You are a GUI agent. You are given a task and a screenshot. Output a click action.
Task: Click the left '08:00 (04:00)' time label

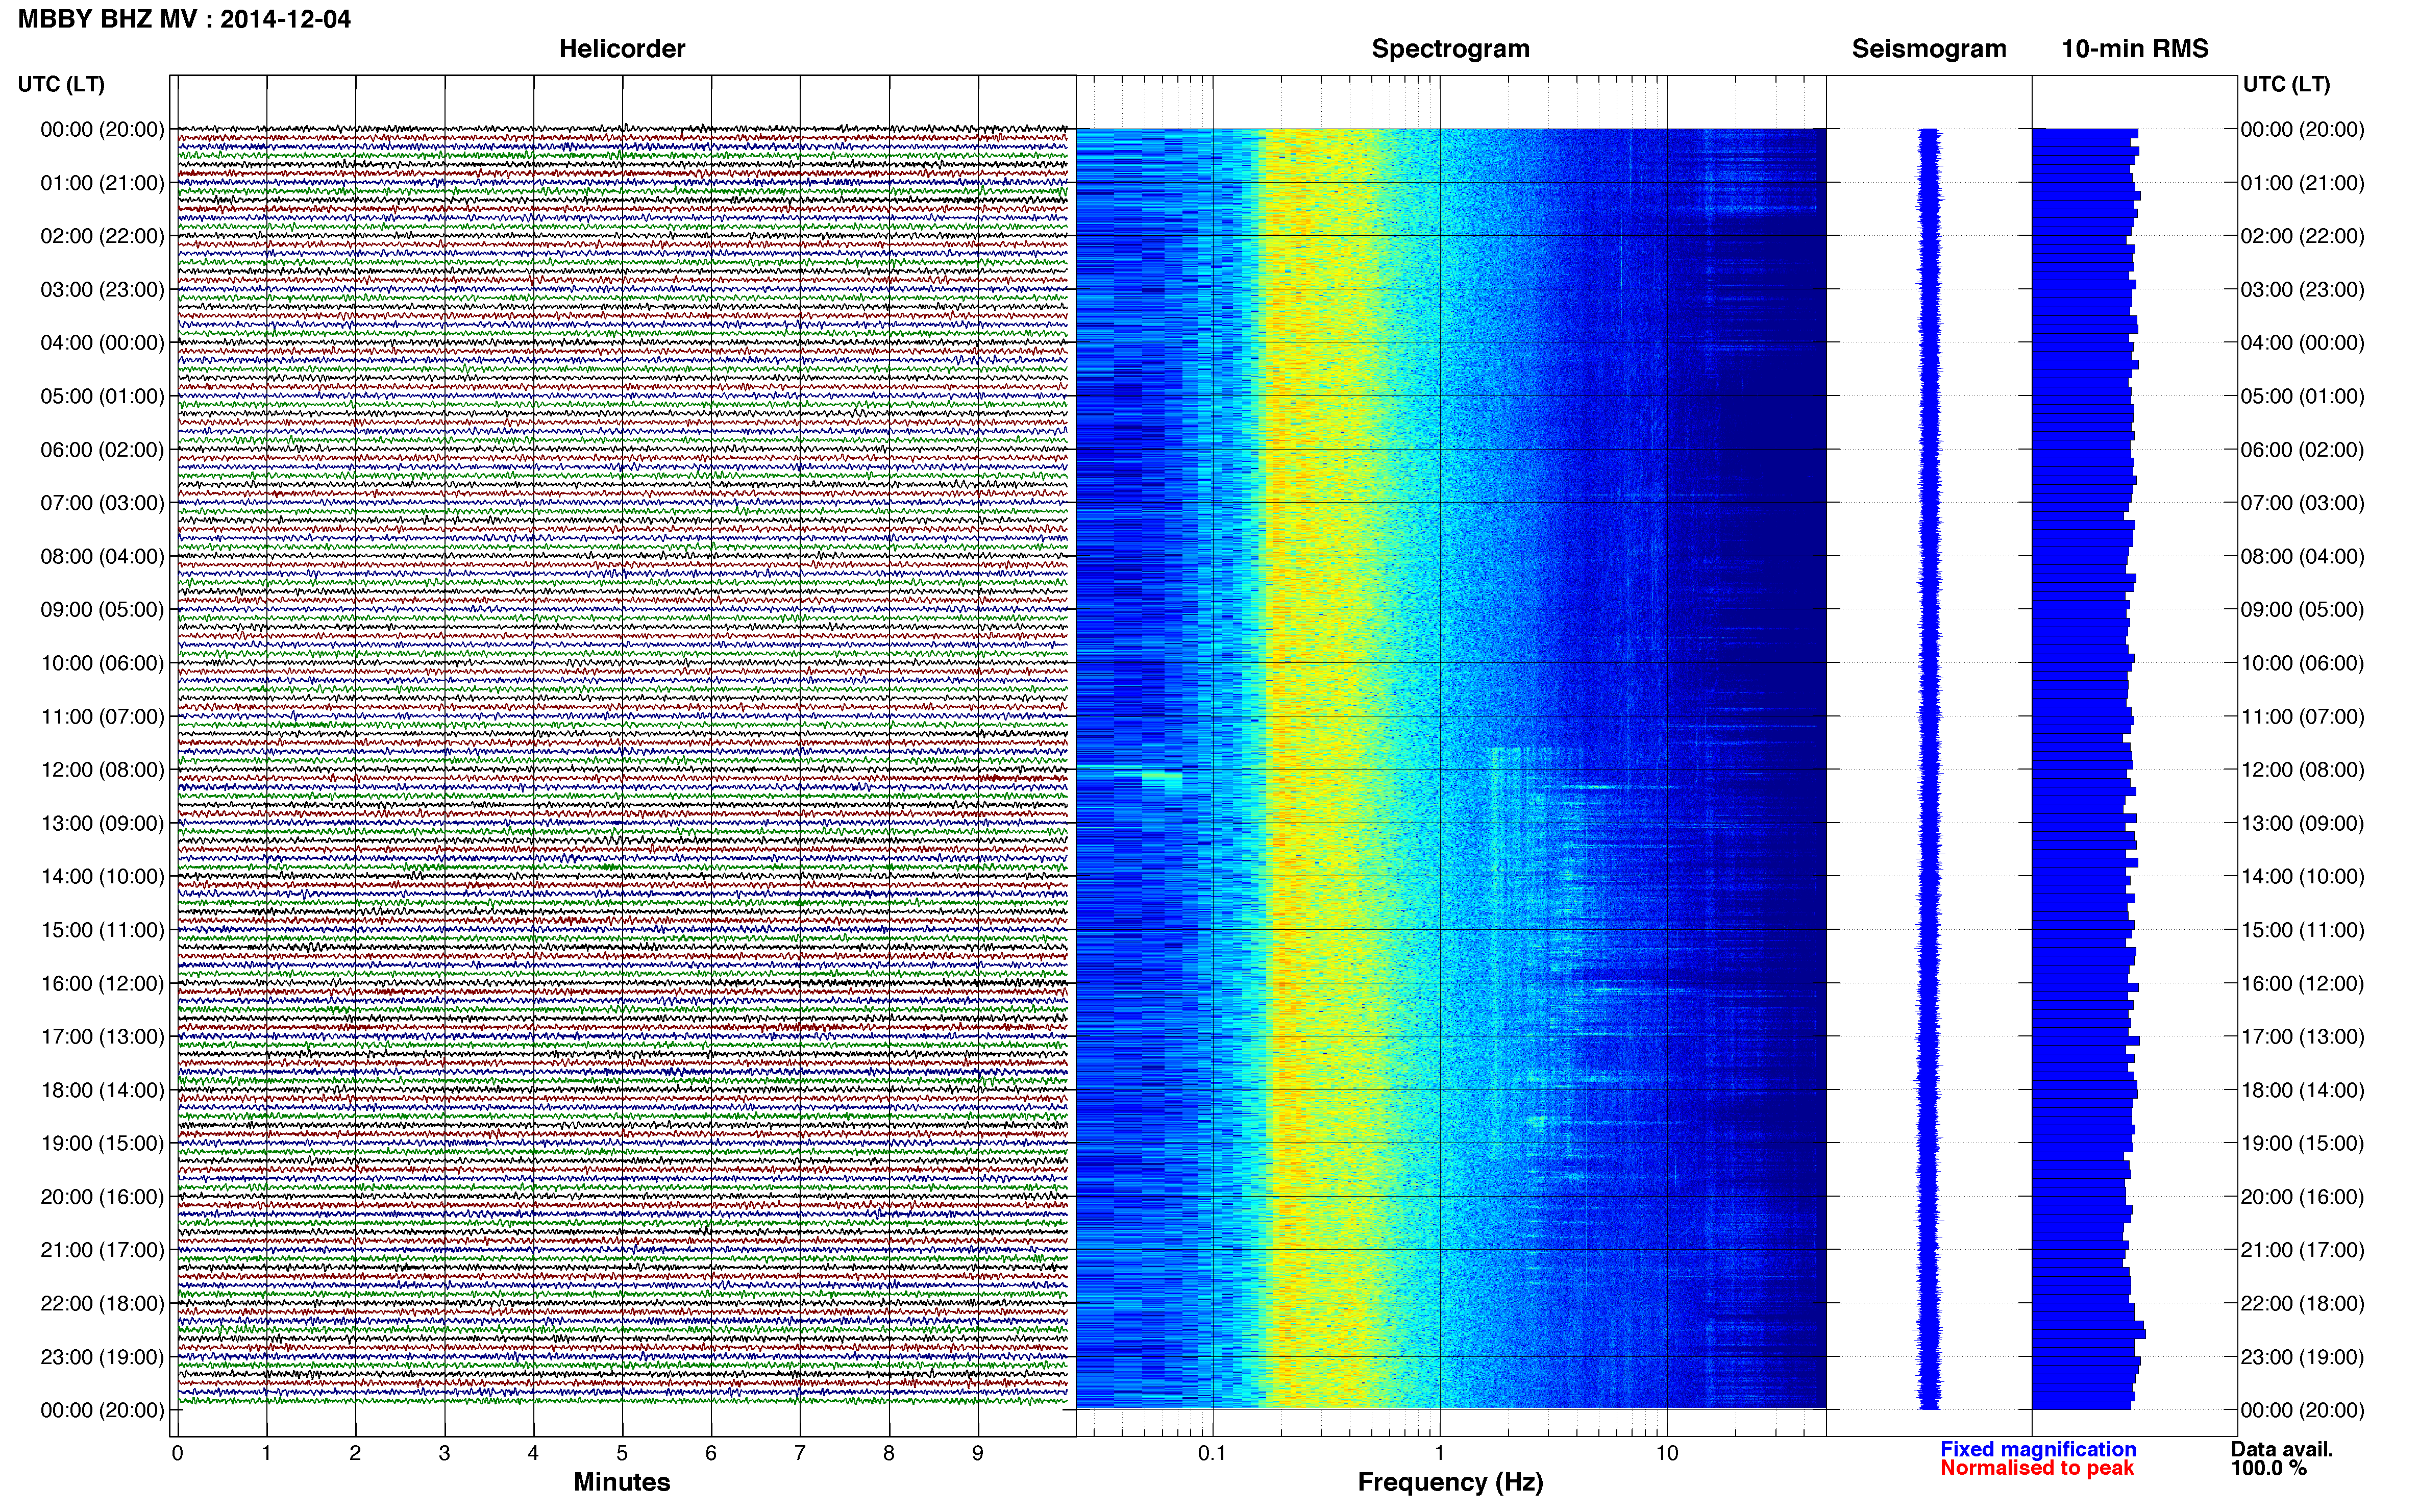coord(102,556)
